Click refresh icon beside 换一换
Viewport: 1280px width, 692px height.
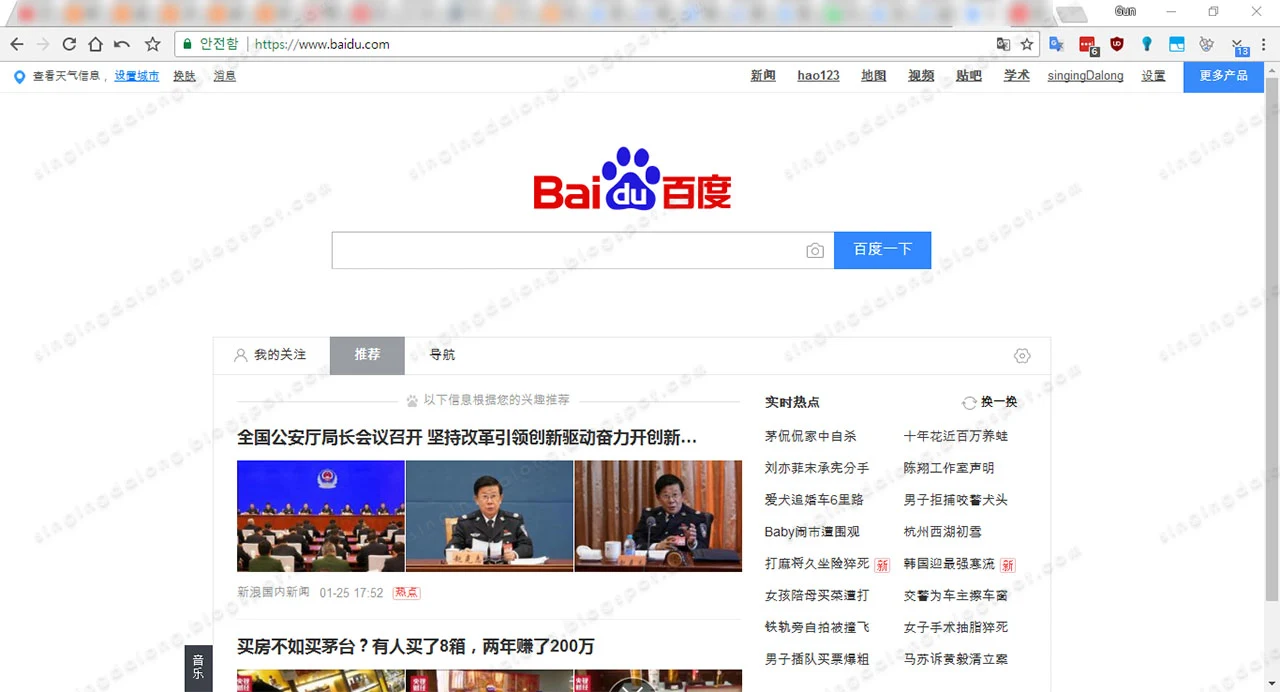pyautogui.click(x=968, y=403)
